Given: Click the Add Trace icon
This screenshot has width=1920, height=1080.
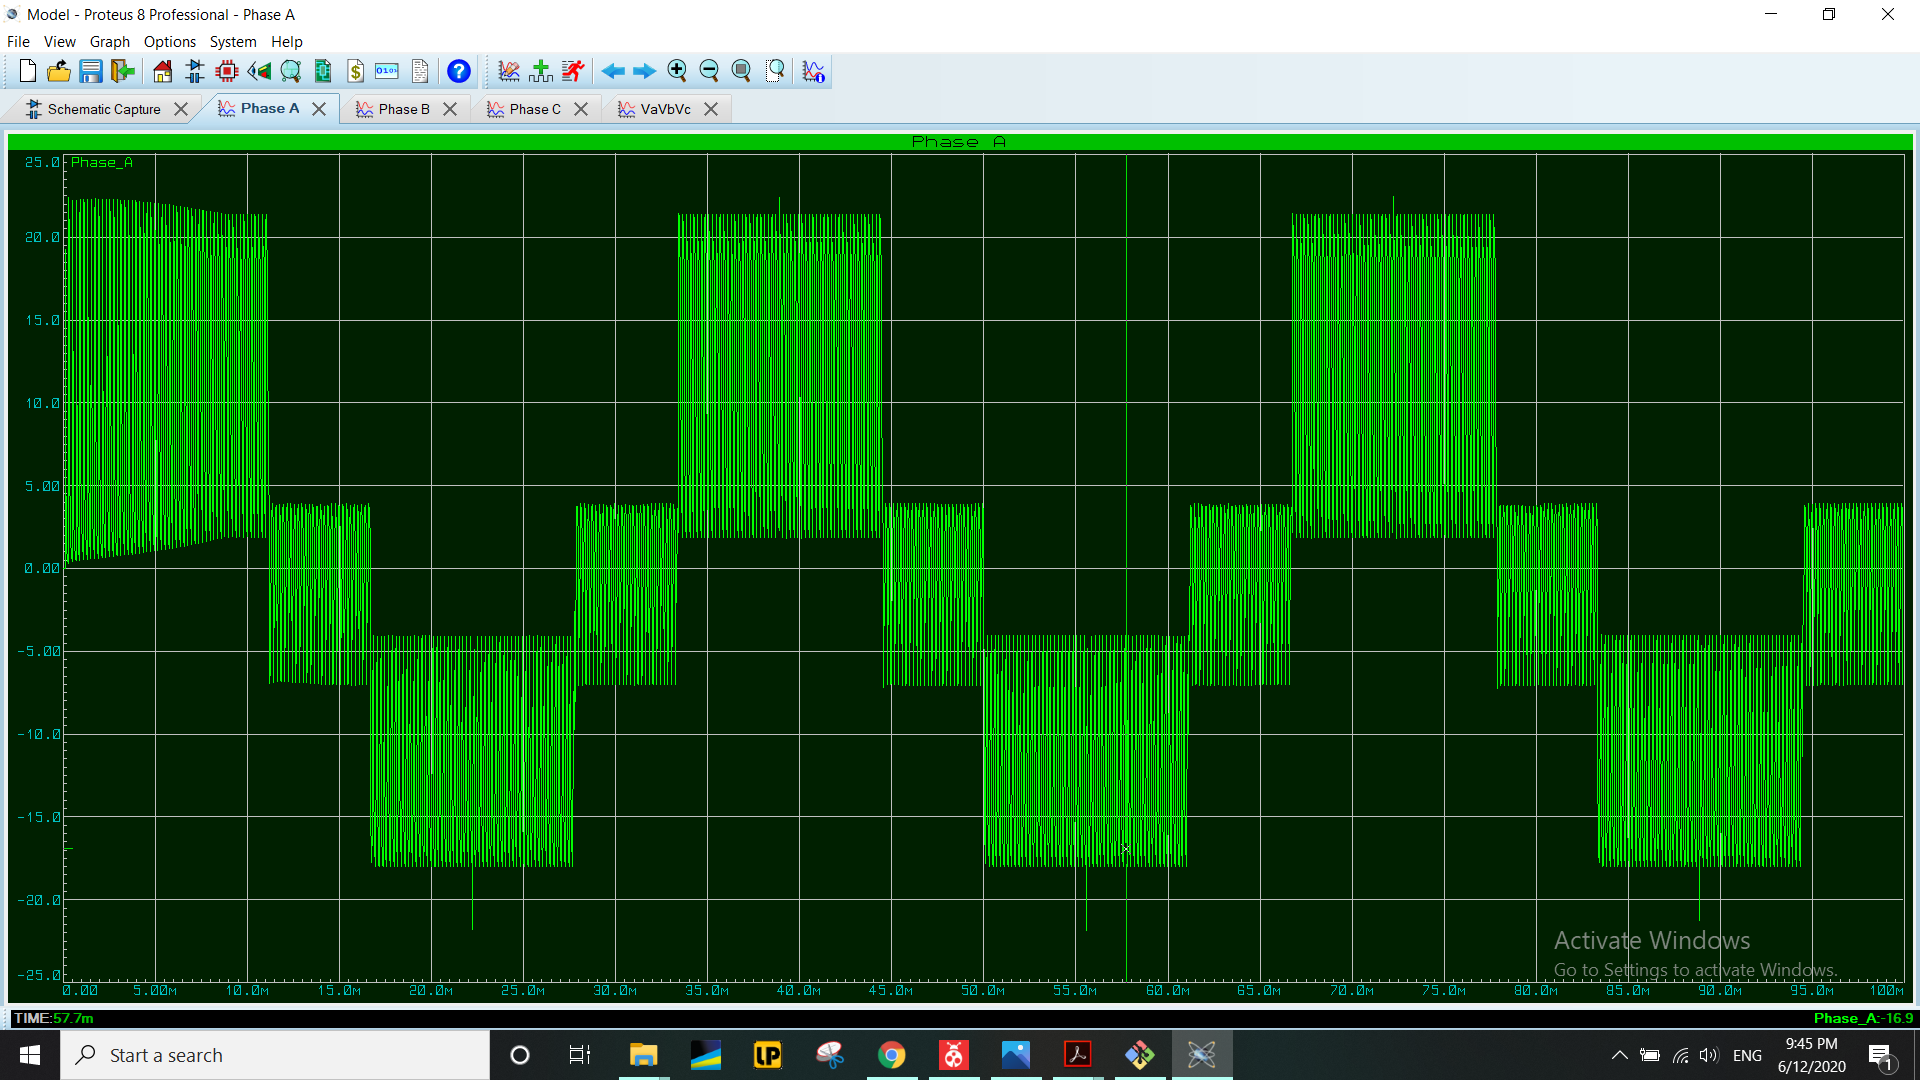Looking at the screenshot, I should (541, 71).
